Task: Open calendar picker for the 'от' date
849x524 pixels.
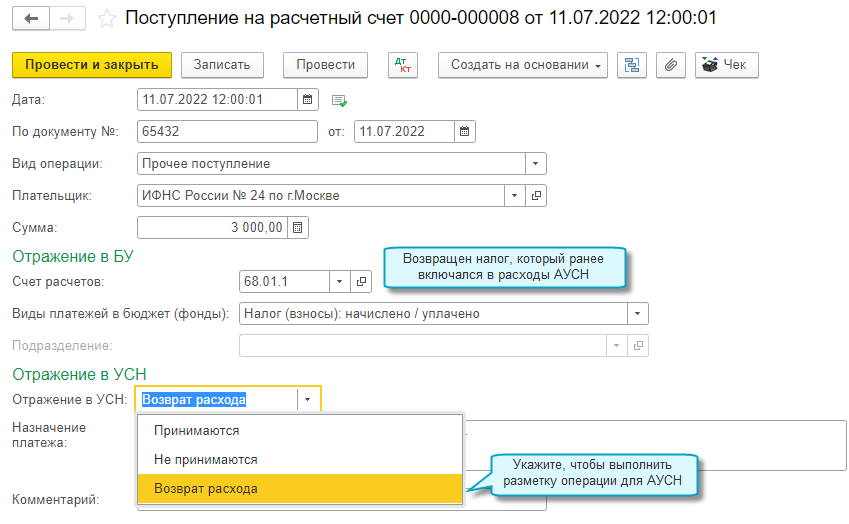Action: click(x=465, y=132)
